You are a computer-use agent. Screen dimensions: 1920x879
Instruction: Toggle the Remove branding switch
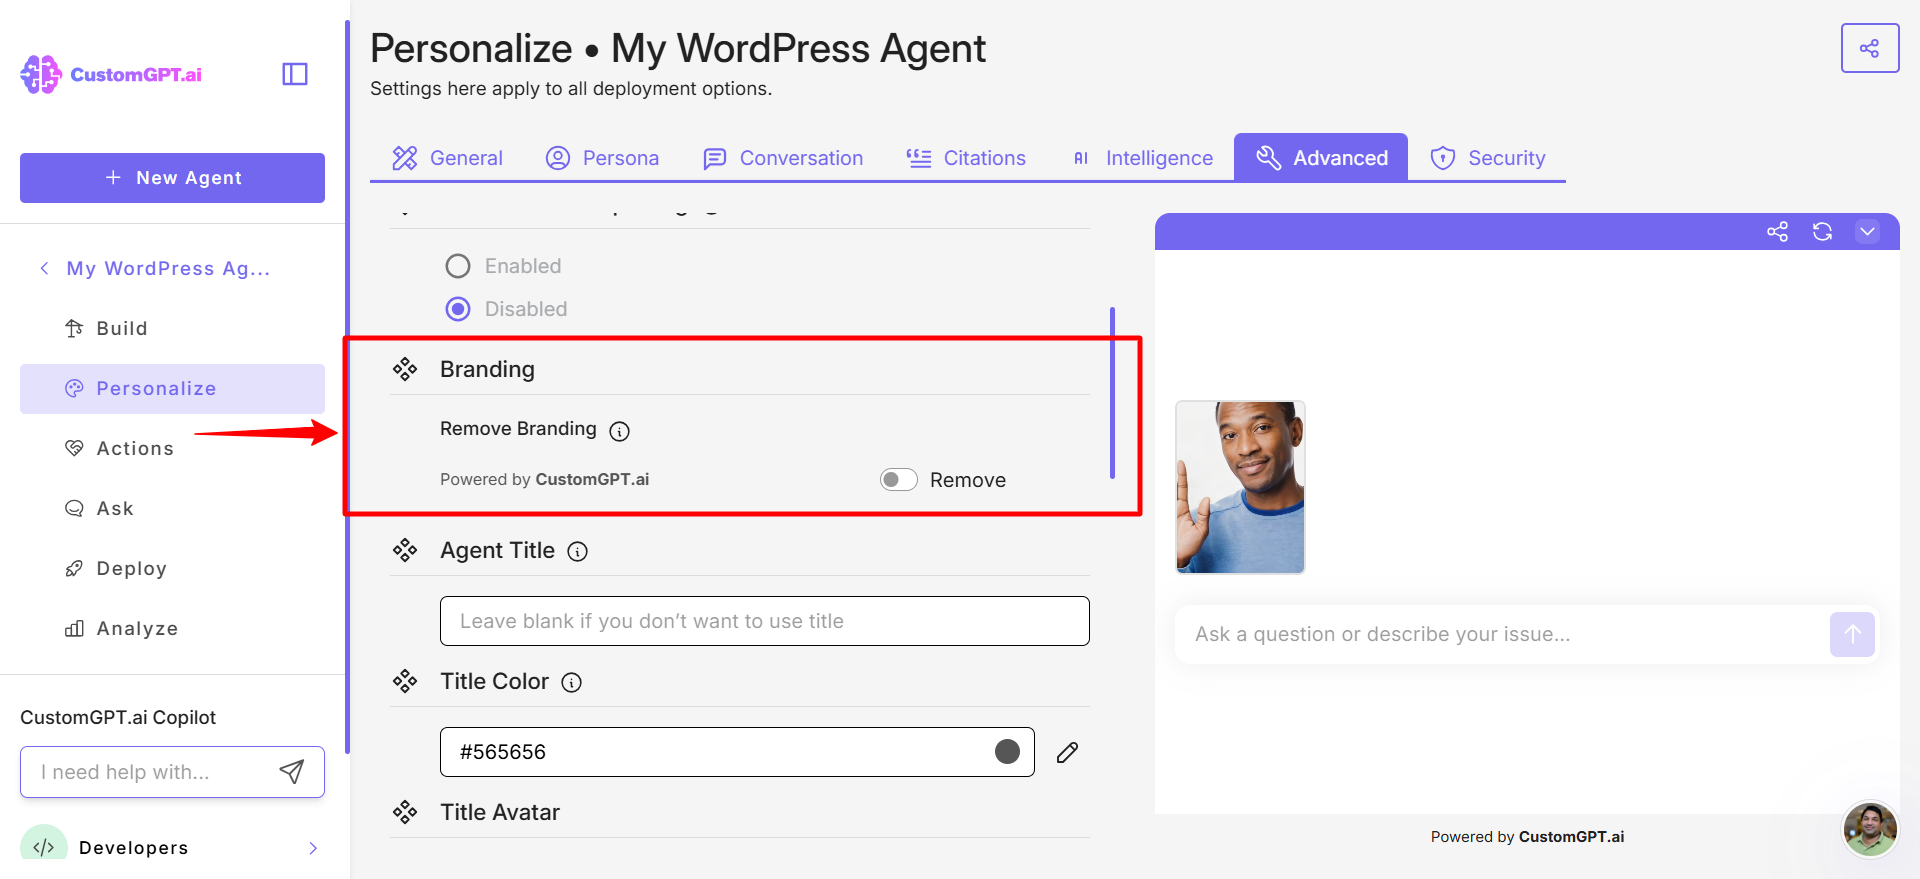(898, 480)
